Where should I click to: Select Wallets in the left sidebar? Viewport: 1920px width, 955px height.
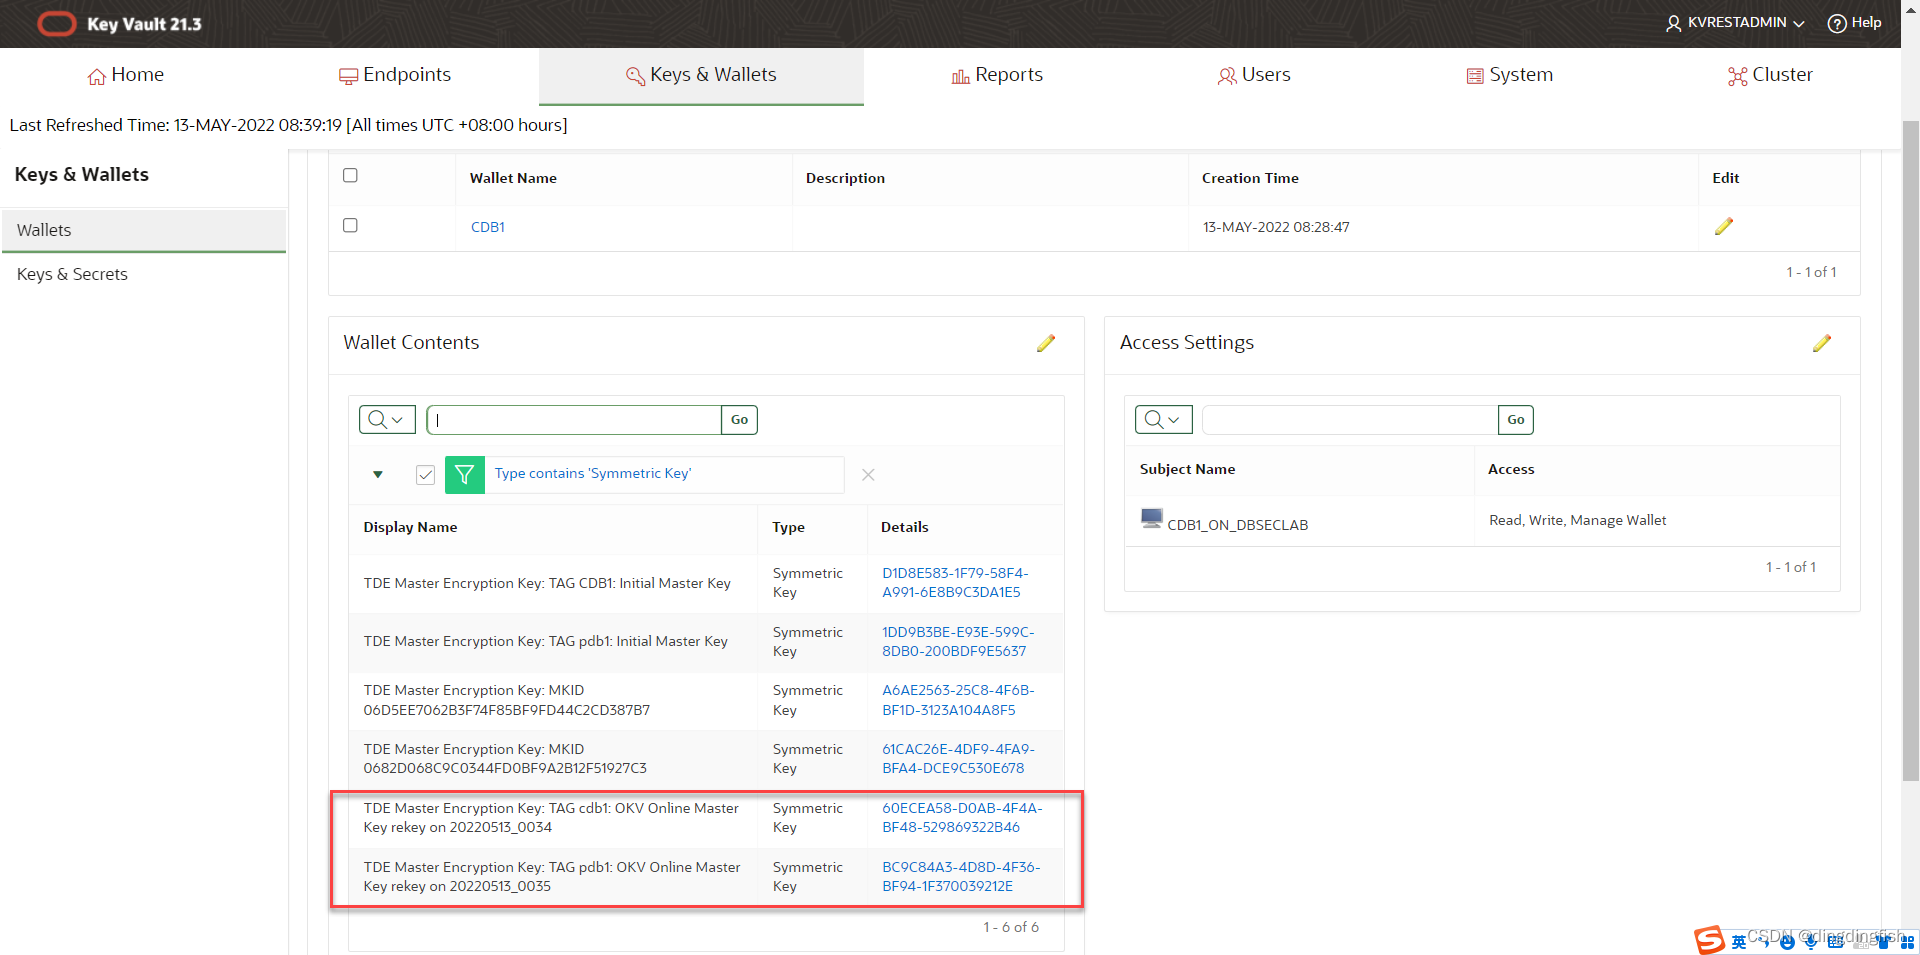144,230
